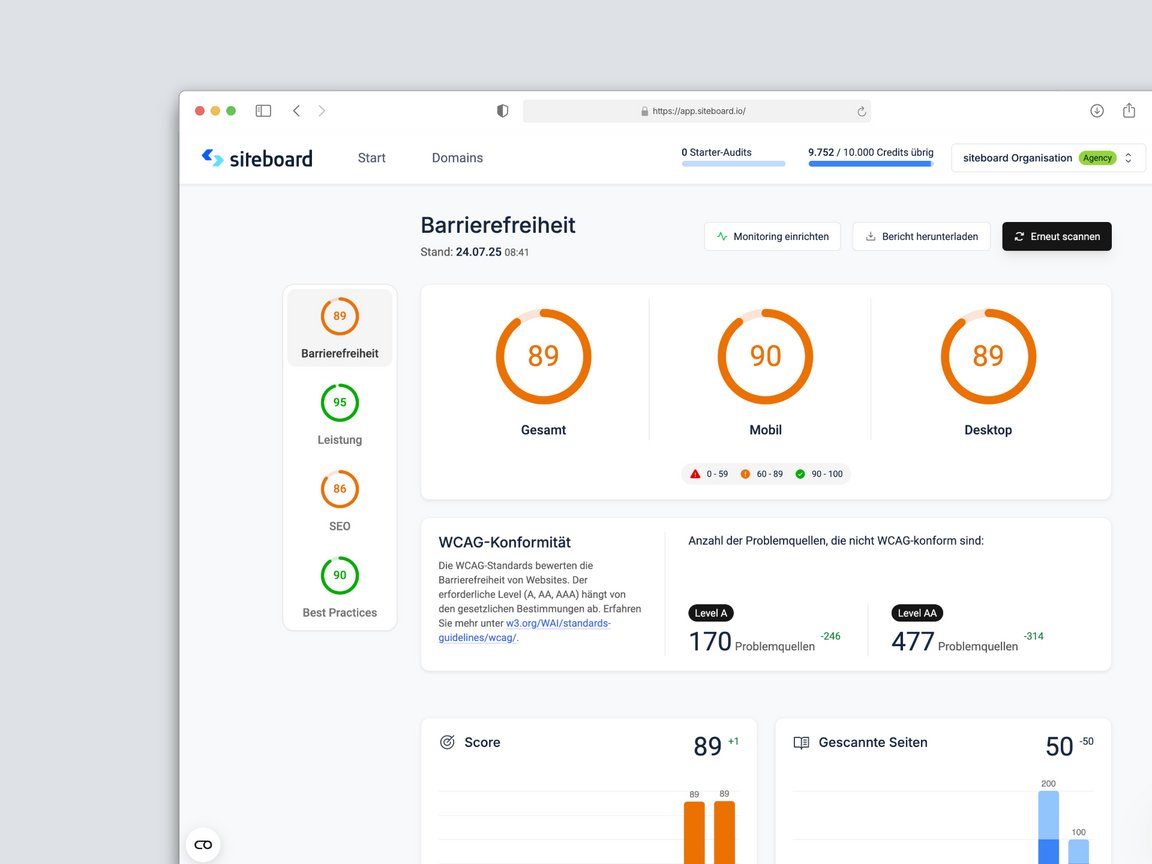Switch to the Domains tab
The width and height of the screenshot is (1152, 864).
(457, 158)
